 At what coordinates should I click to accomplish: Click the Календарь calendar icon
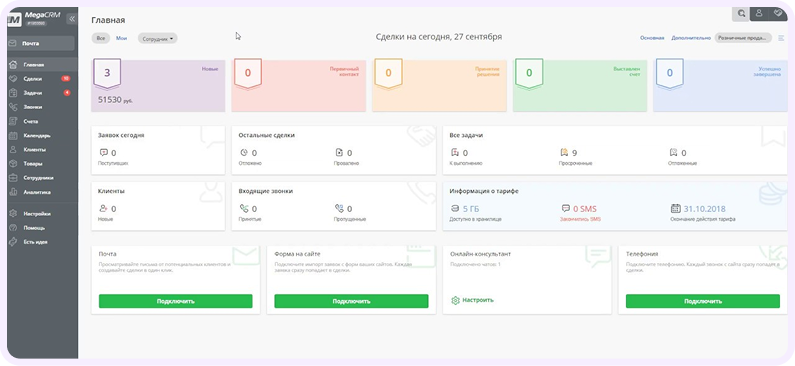[x=13, y=136]
